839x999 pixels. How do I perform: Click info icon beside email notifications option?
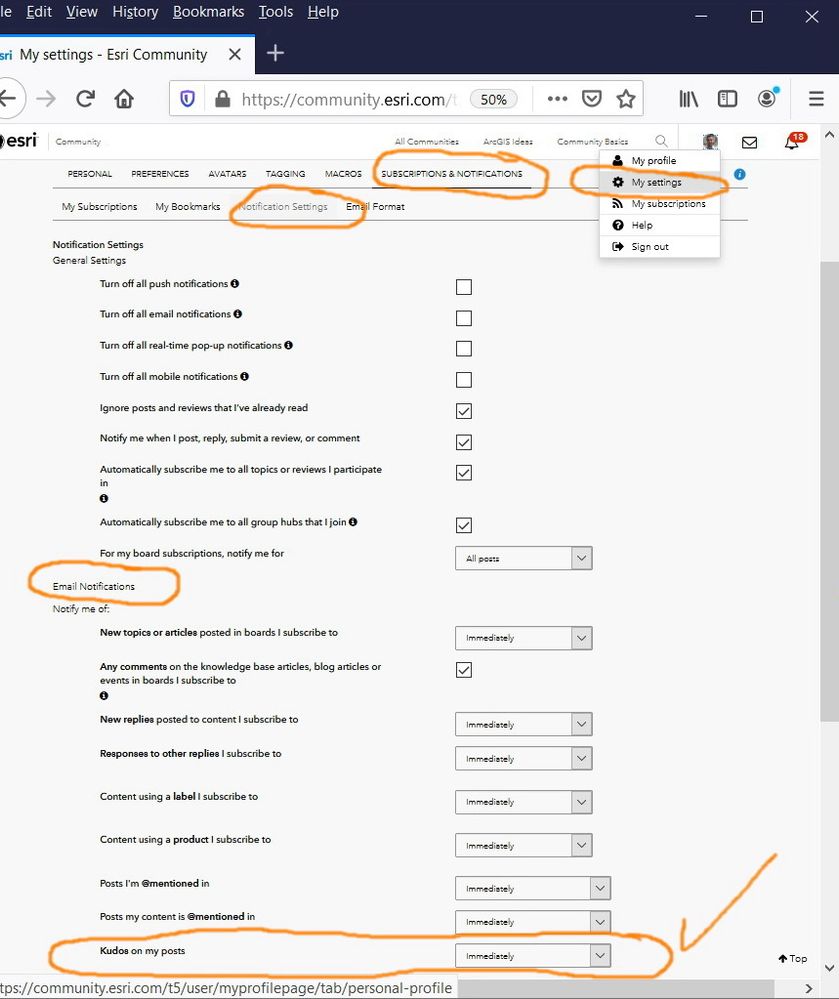238,314
